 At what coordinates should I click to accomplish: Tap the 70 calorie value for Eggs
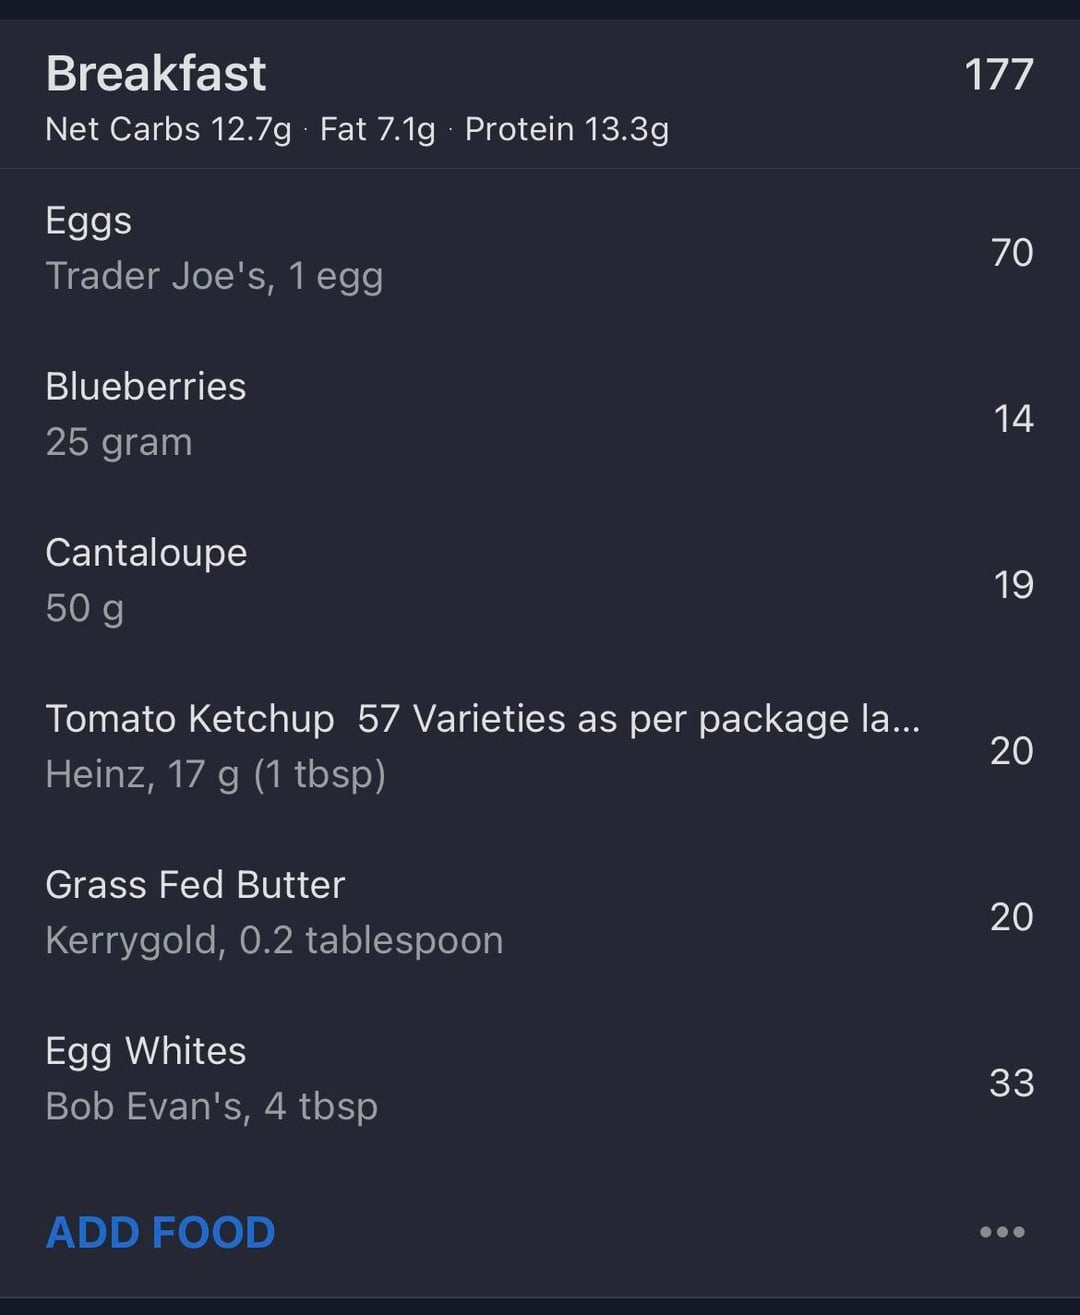pos(1012,252)
